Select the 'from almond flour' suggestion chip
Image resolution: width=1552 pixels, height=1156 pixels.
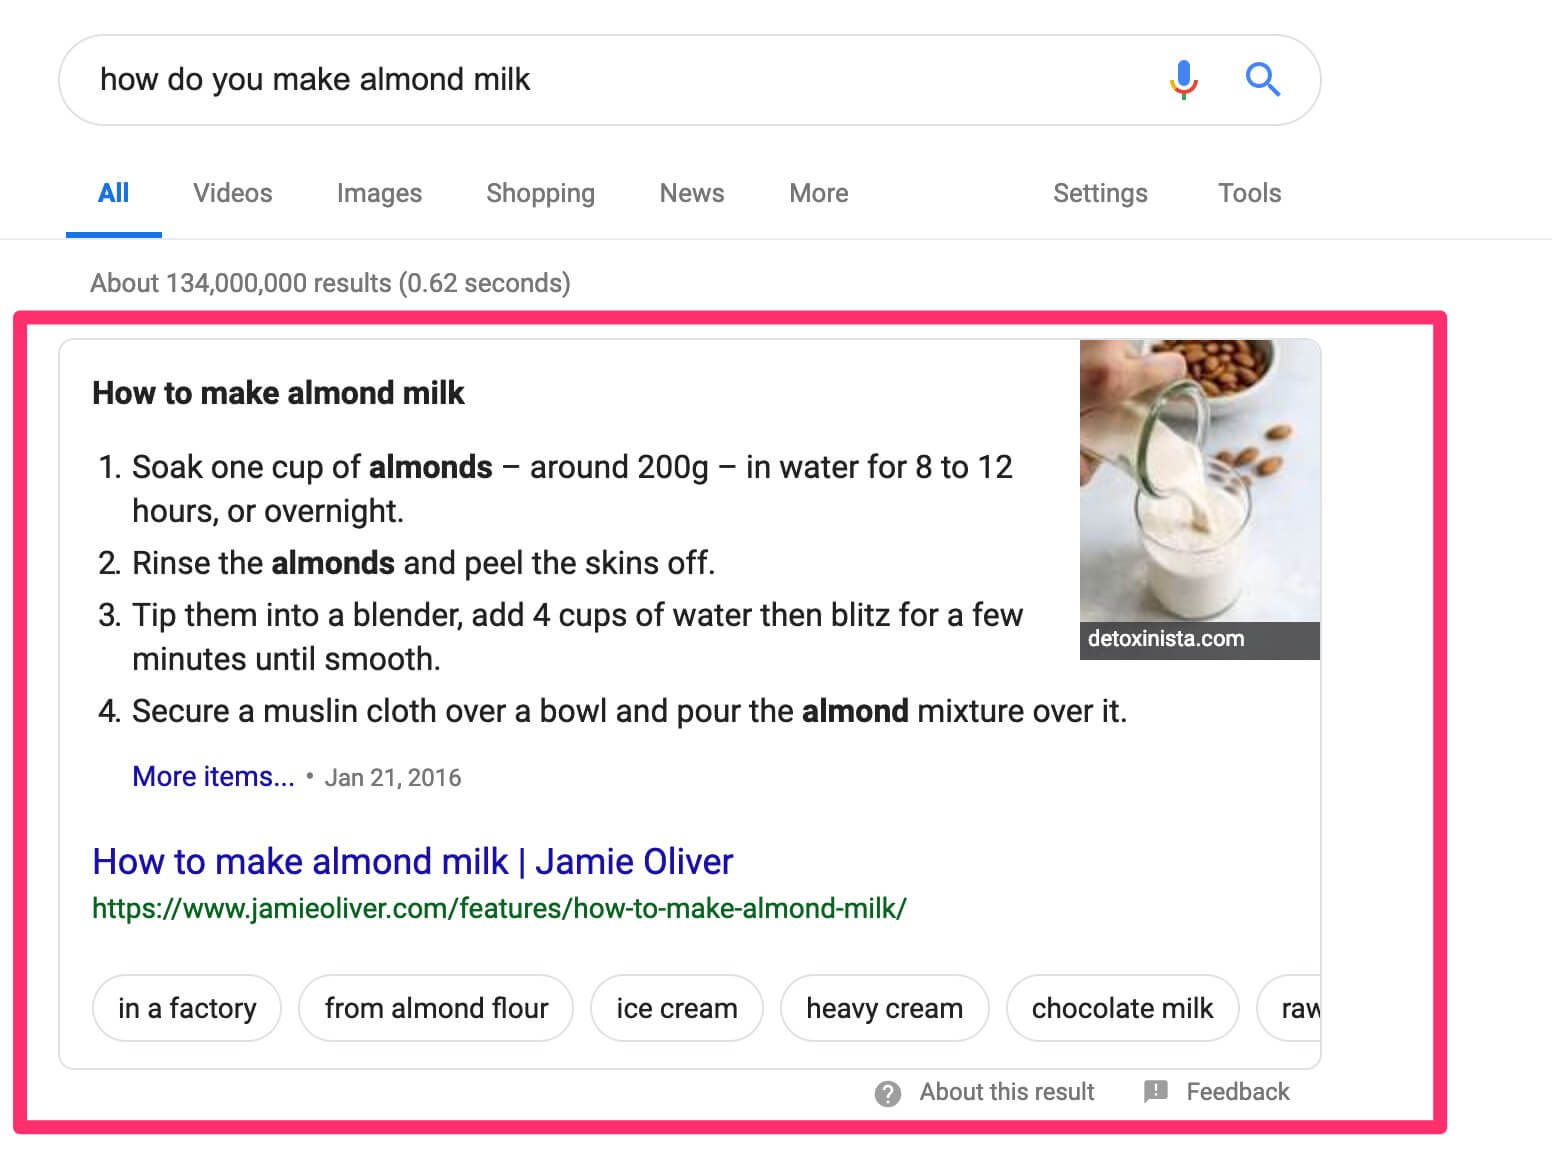pyautogui.click(x=436, y=1008)
